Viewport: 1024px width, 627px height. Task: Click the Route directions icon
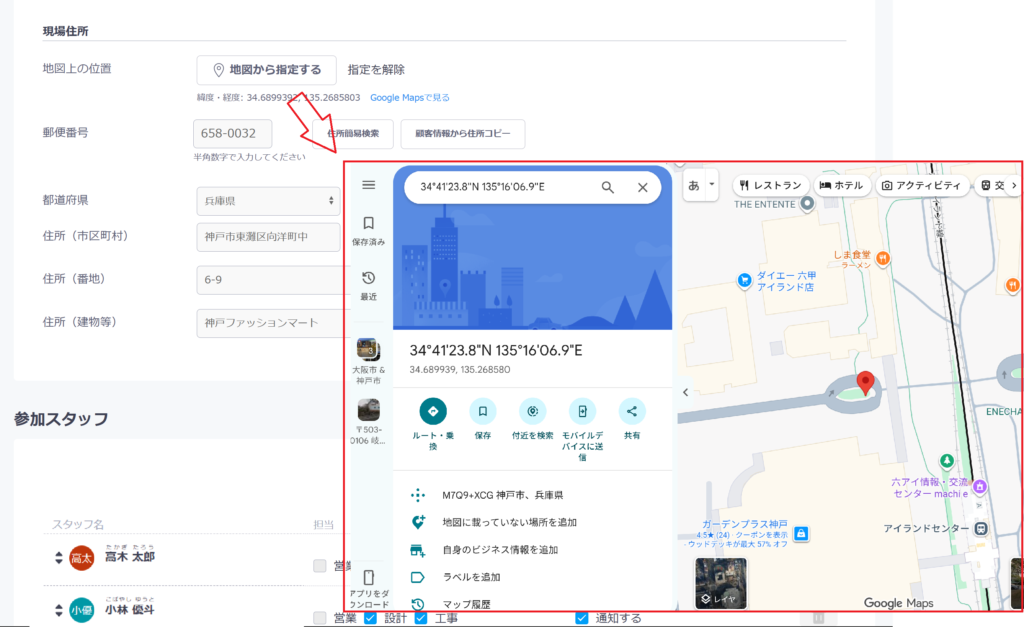(x=433, y=411)
